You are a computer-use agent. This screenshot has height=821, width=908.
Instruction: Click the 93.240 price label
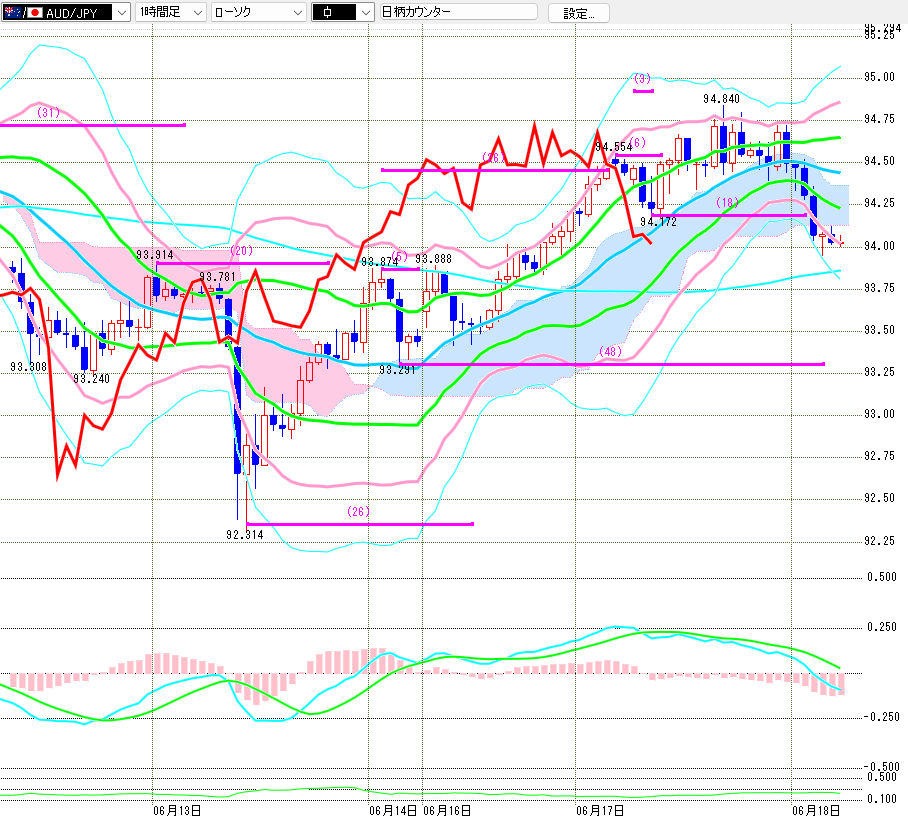tap(91, 379)
